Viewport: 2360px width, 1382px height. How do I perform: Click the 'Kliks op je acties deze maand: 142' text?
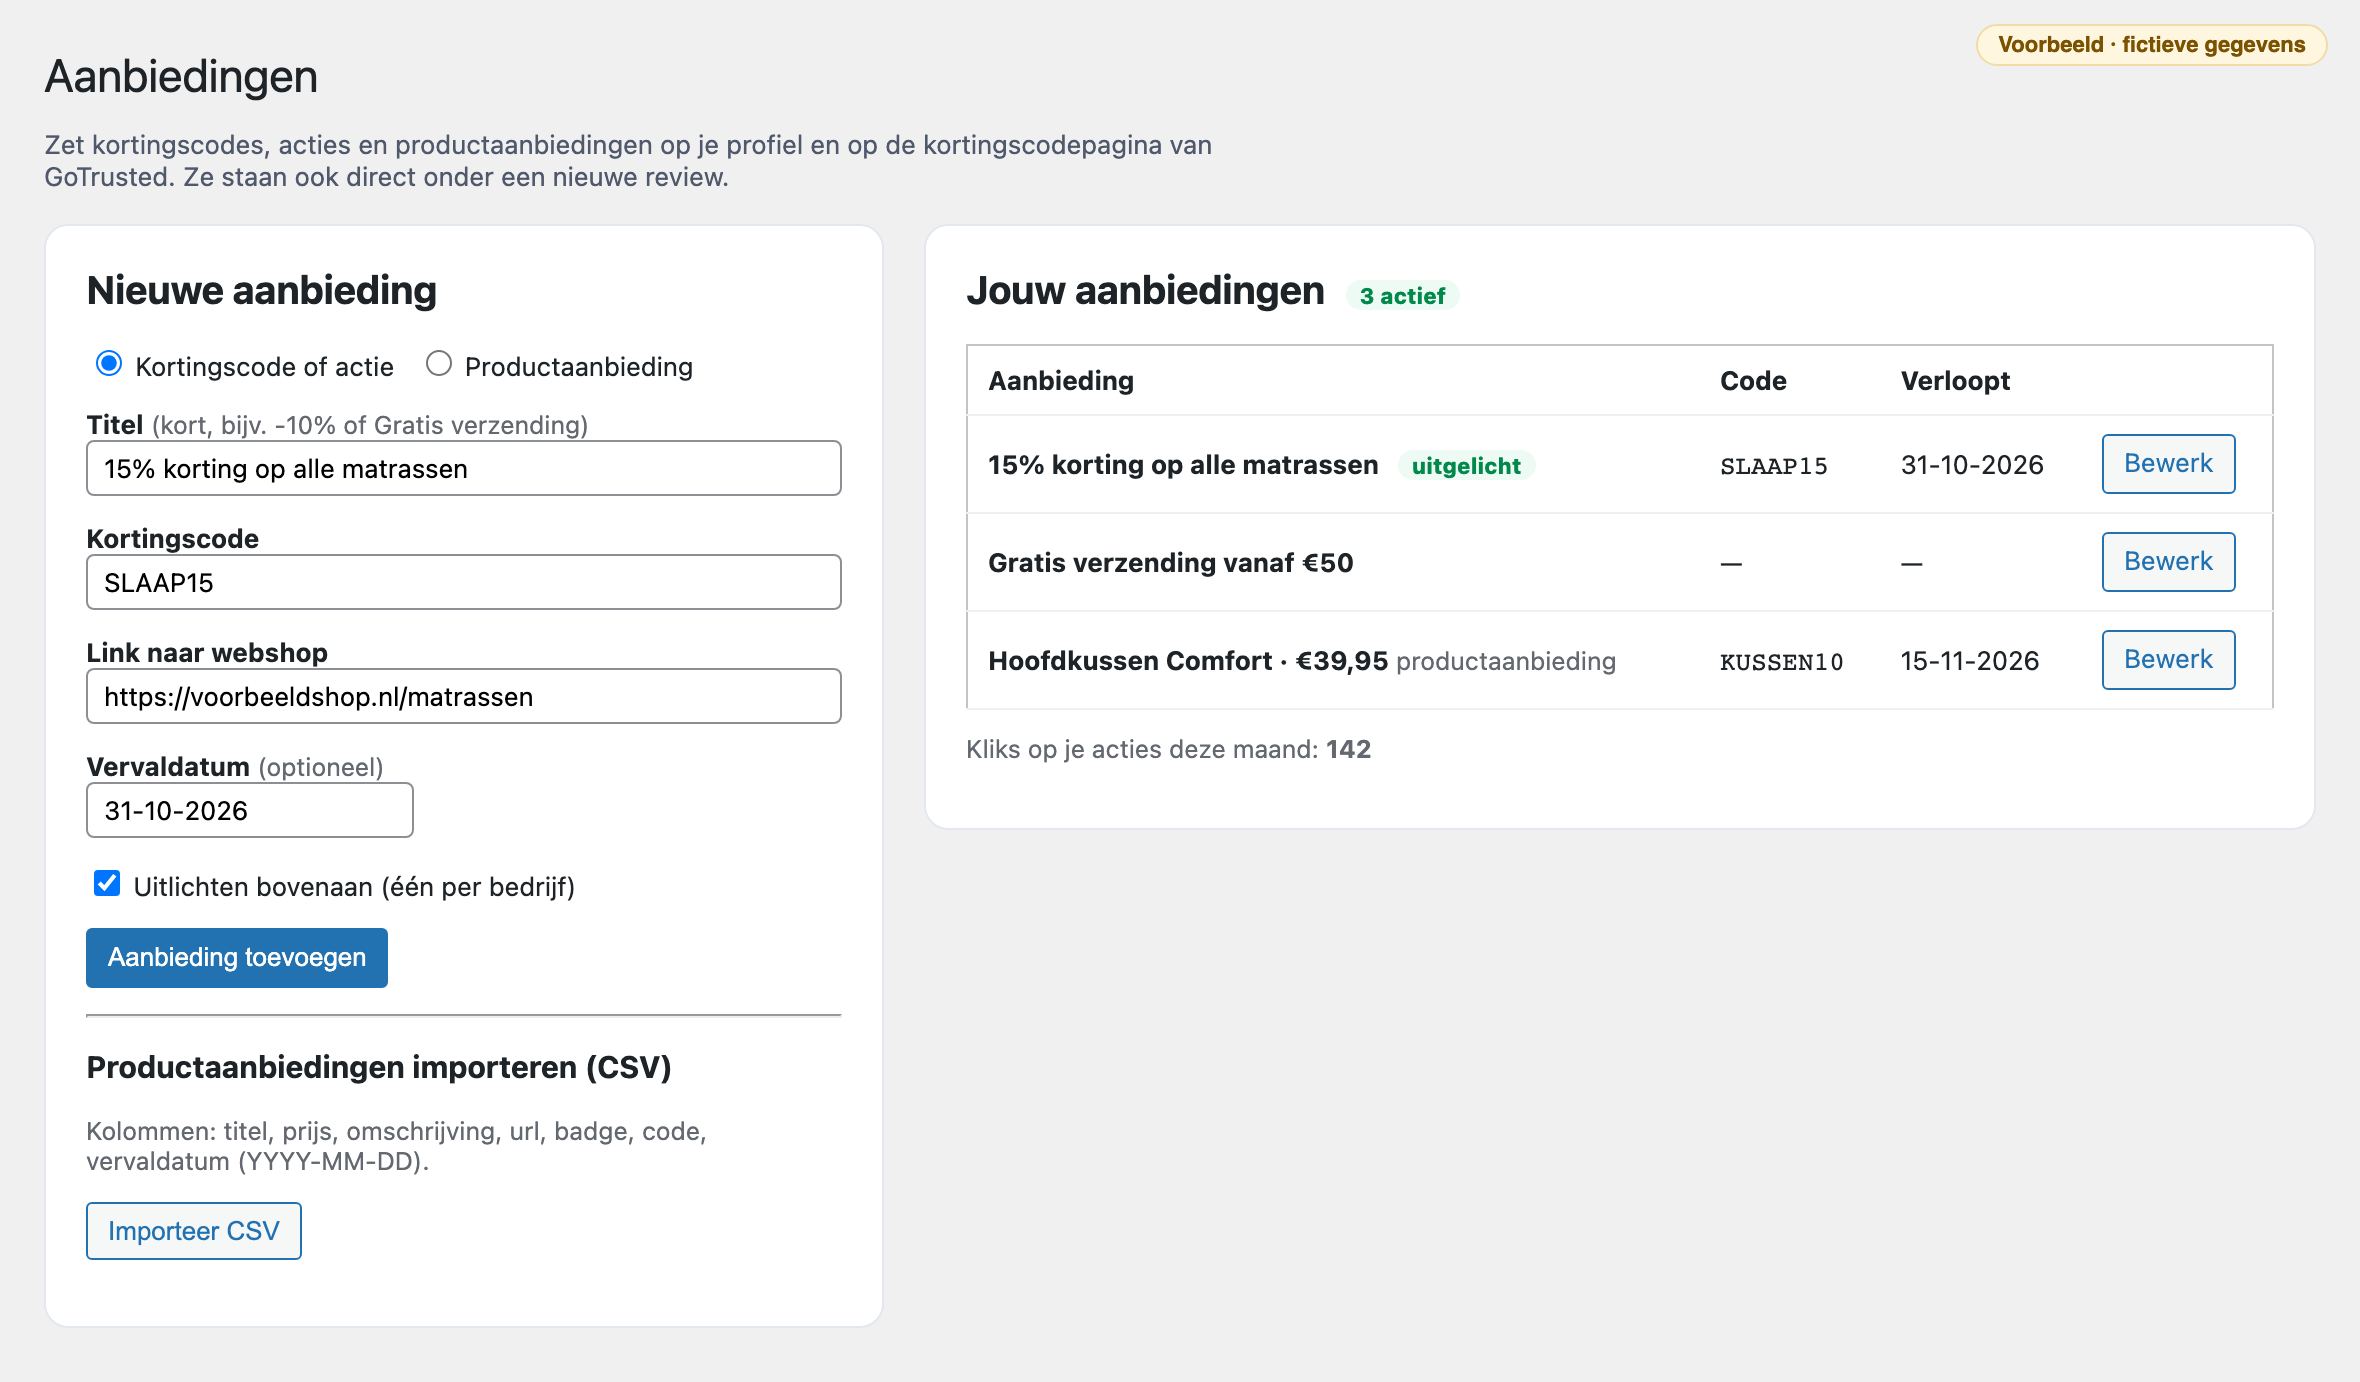pos(1168,749)
